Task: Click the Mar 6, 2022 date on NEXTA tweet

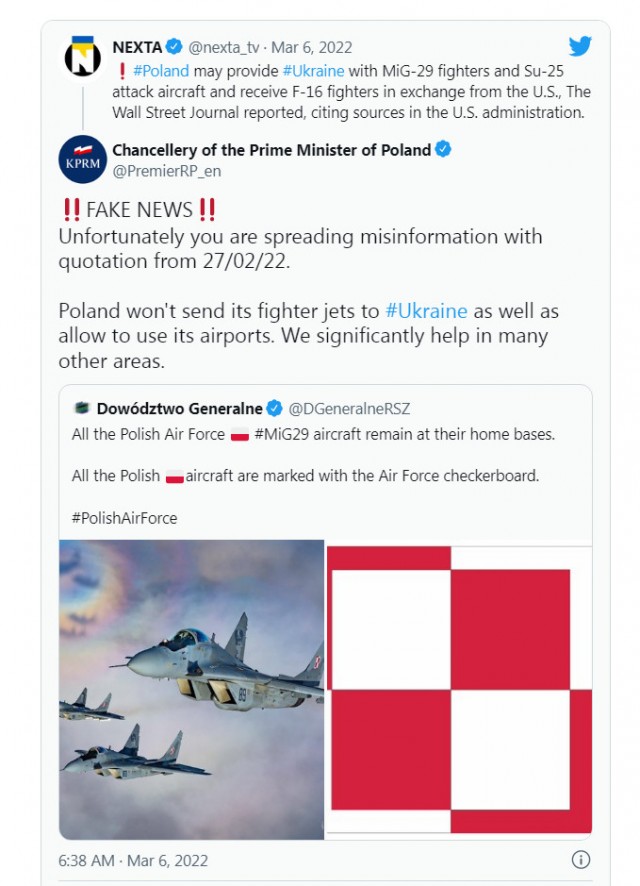Action: tap(312, 47)
